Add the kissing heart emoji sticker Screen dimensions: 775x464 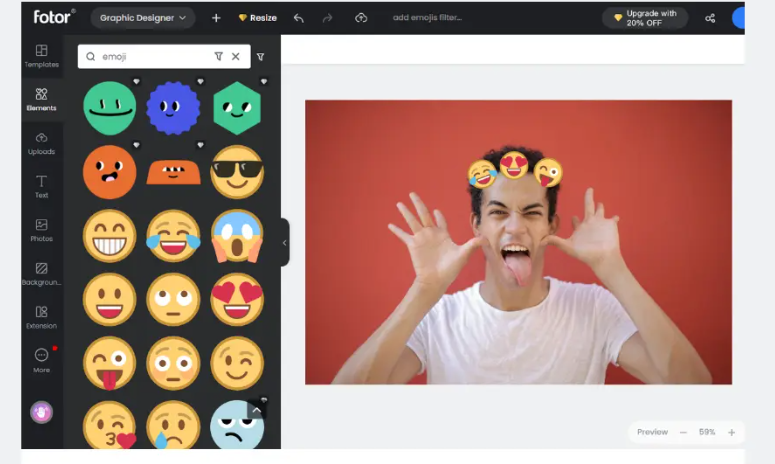coord(109,424)
